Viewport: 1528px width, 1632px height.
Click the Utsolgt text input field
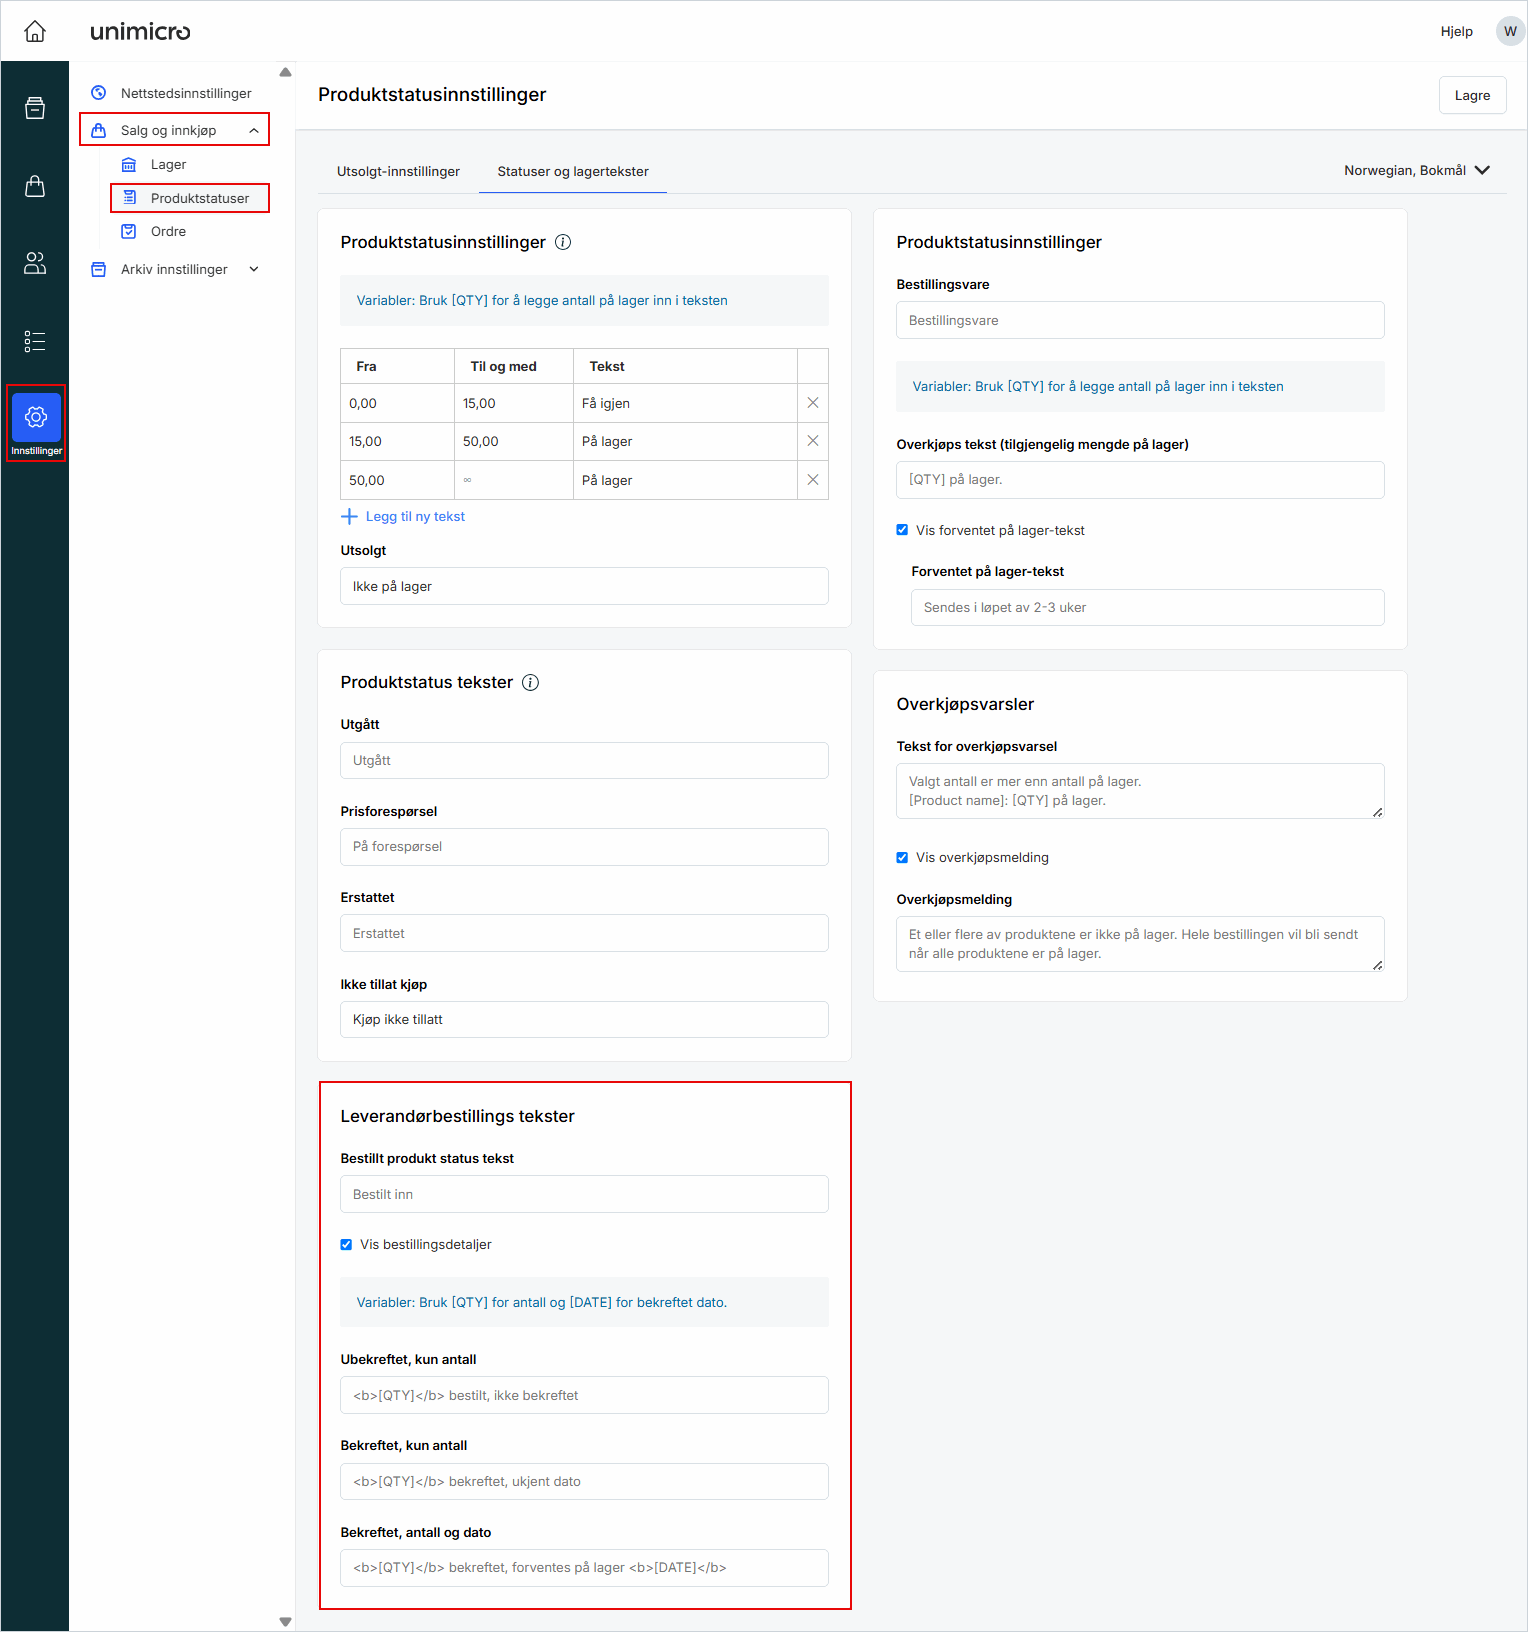(584, 586)
